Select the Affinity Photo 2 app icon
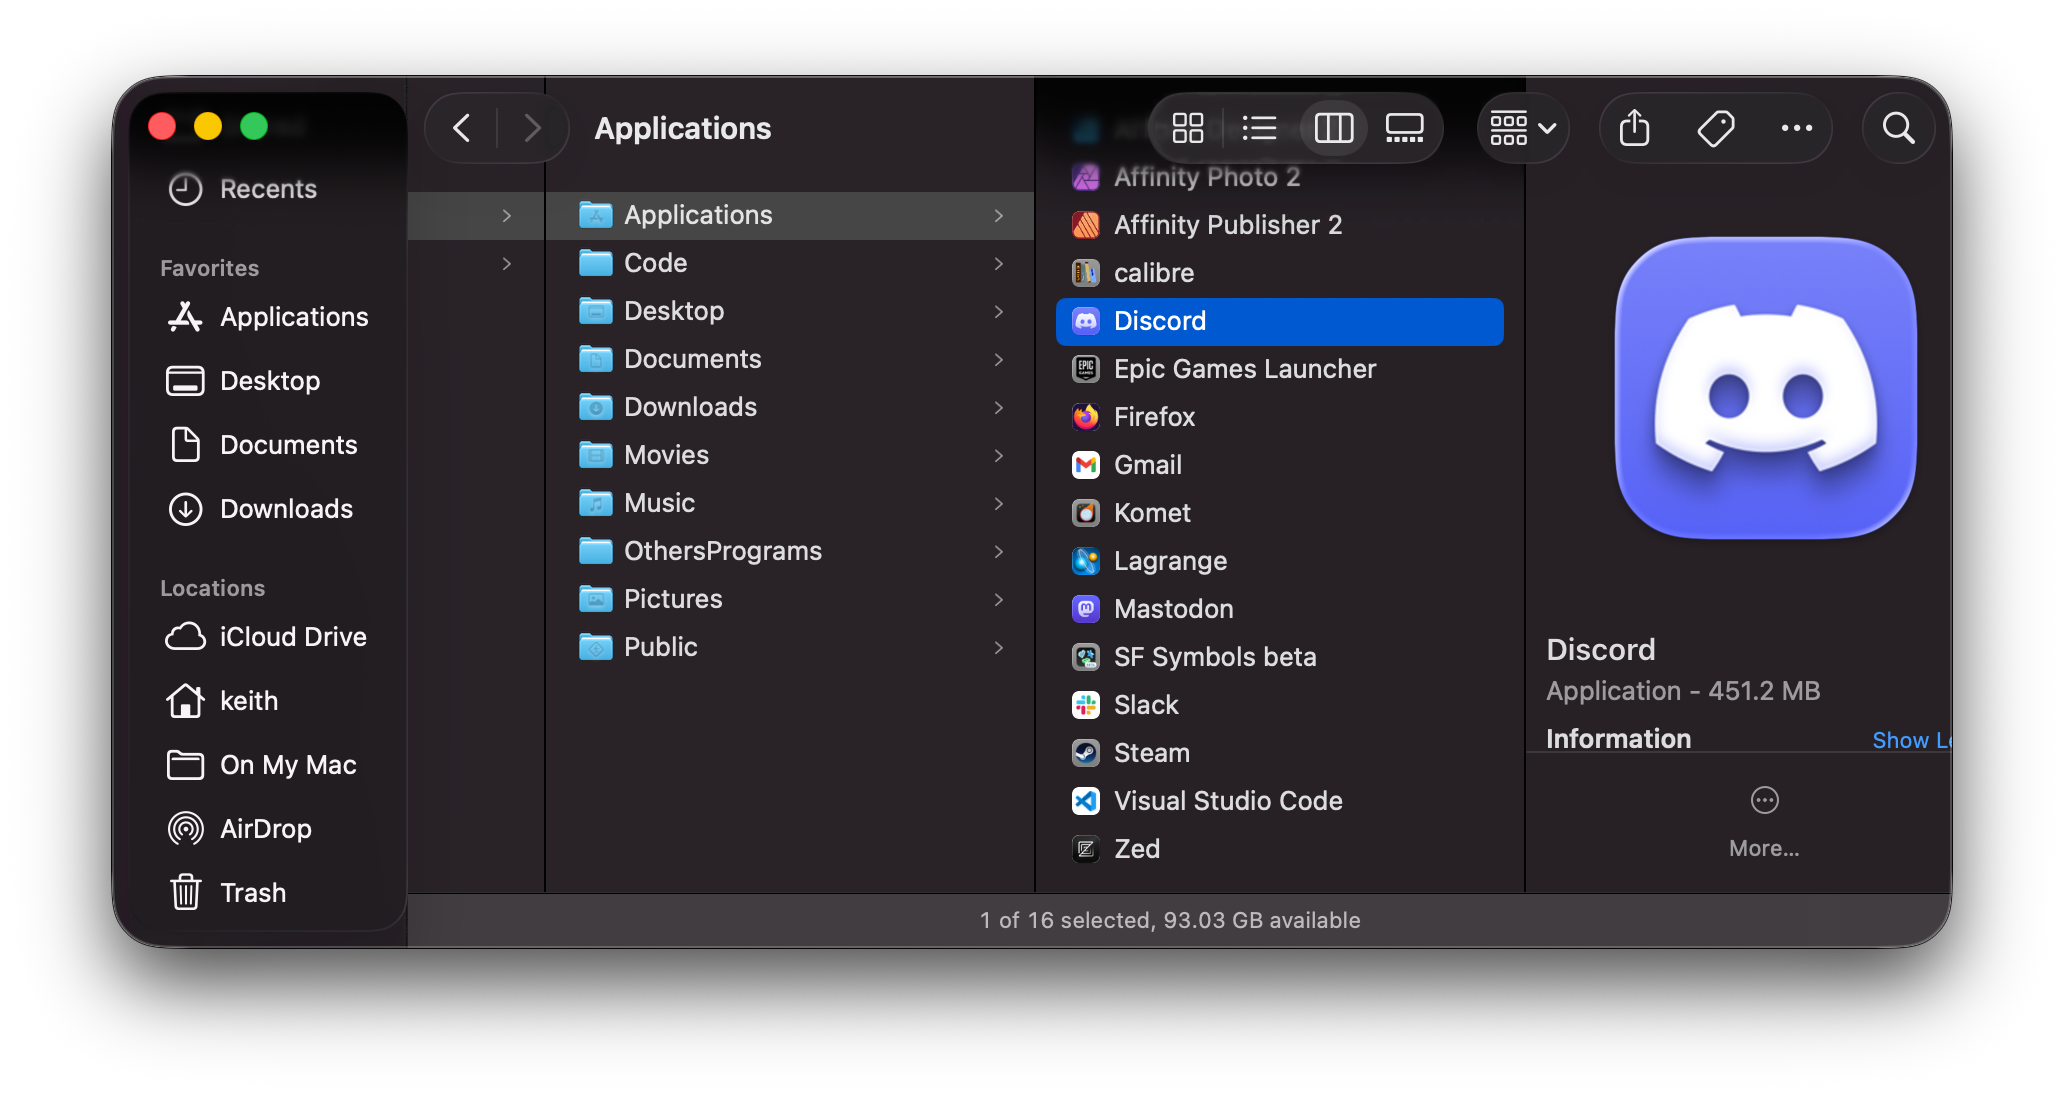2064x1096 pixels. 1086,177
